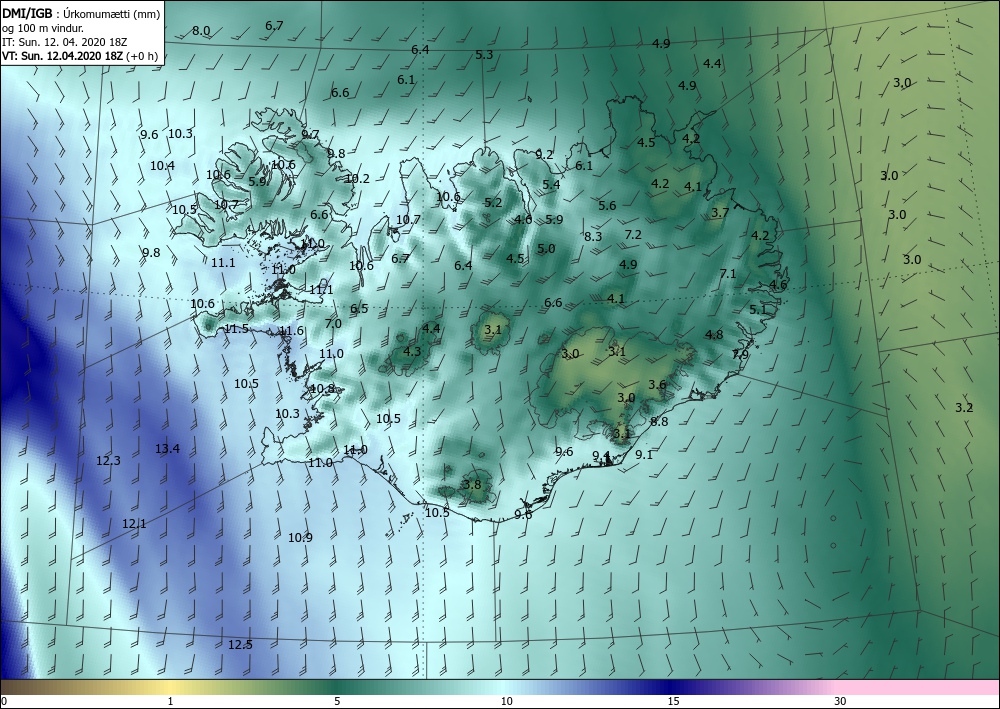This screenshot has height=709, width=1000.
Task: Click the 5.1 value on the east coast
Action: (x=758, y=309)
